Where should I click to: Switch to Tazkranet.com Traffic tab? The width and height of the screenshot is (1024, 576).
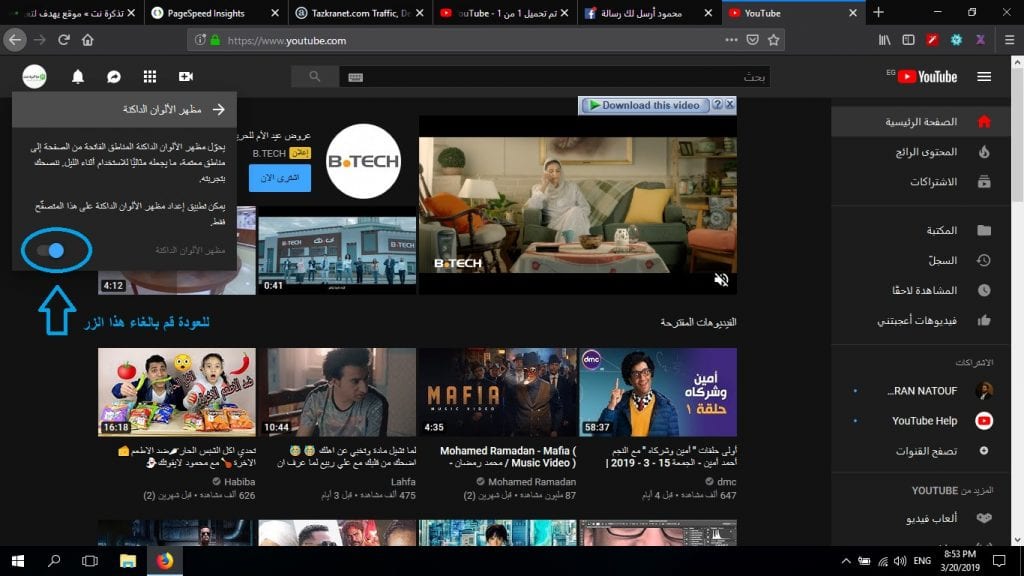(360, 13)
